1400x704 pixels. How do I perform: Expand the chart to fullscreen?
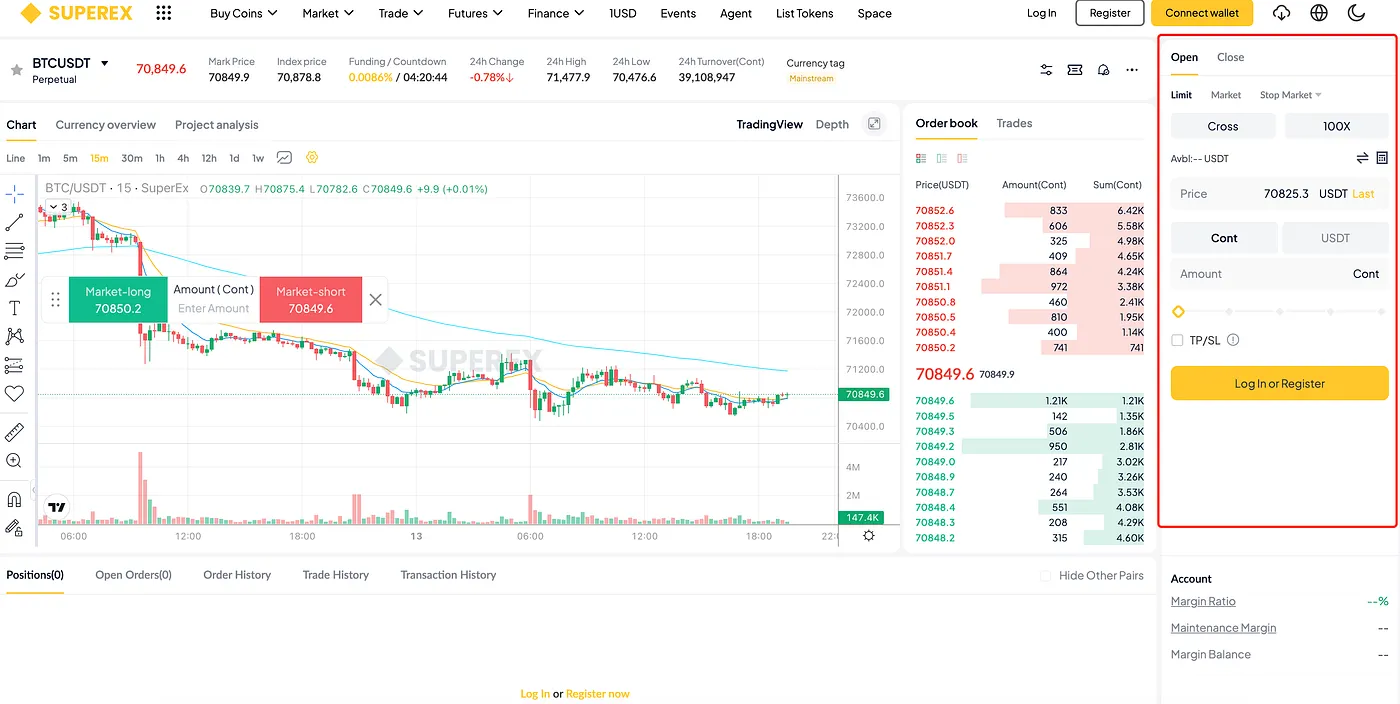coord(874,124)
